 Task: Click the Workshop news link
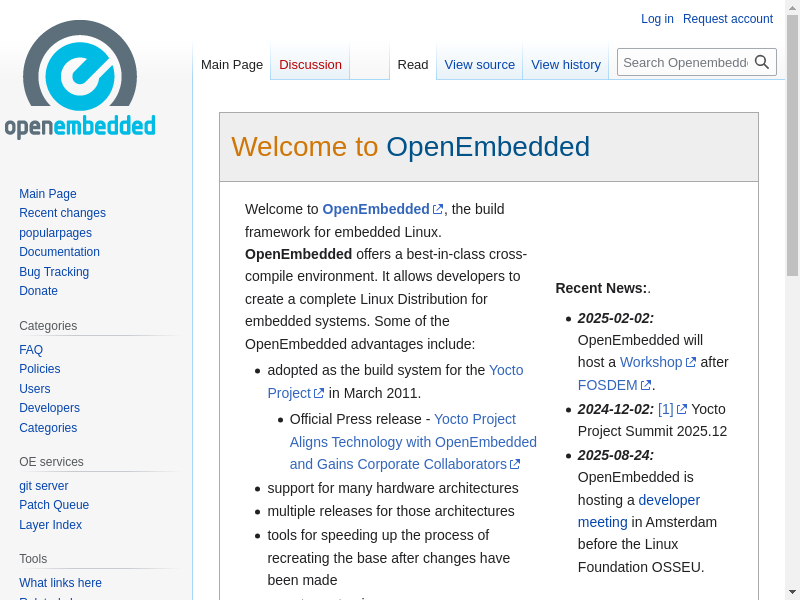(x=650, y=362)
